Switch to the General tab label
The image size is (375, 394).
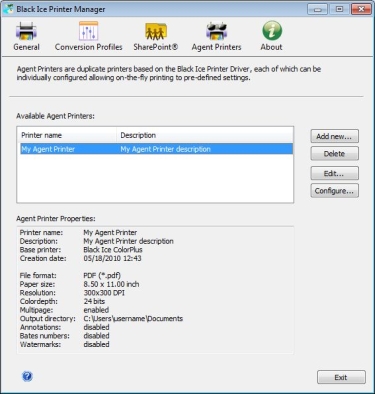coord(26,47)
